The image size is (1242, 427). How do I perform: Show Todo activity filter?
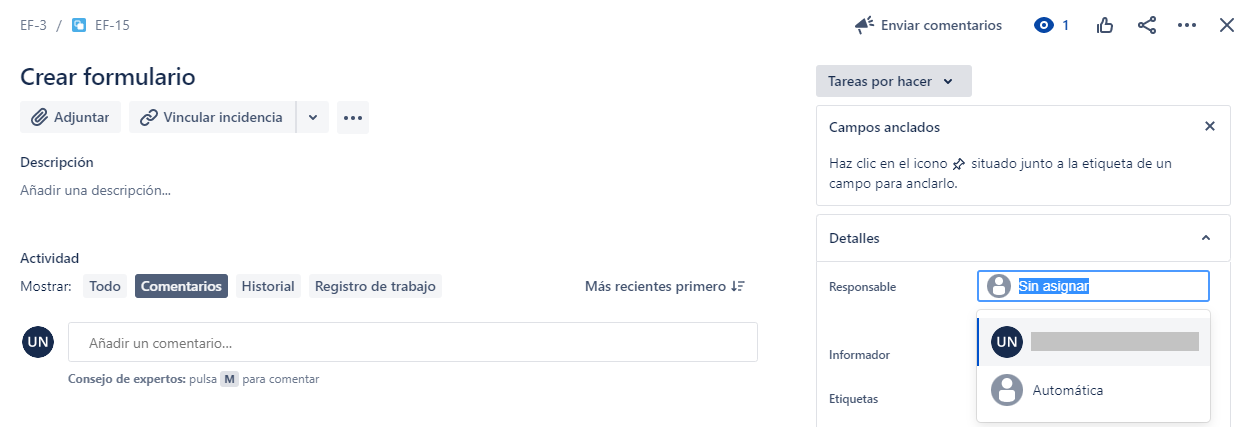(x=105, y=286)
